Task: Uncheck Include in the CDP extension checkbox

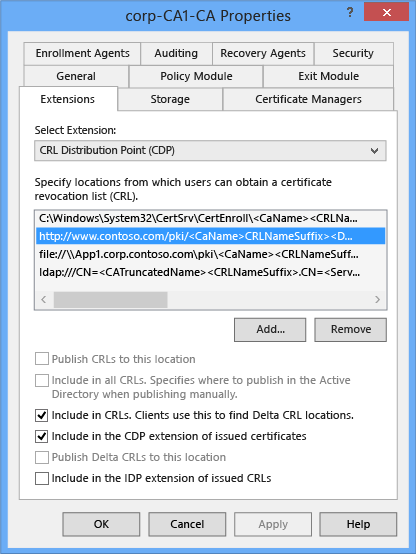Action: (42, 436)
